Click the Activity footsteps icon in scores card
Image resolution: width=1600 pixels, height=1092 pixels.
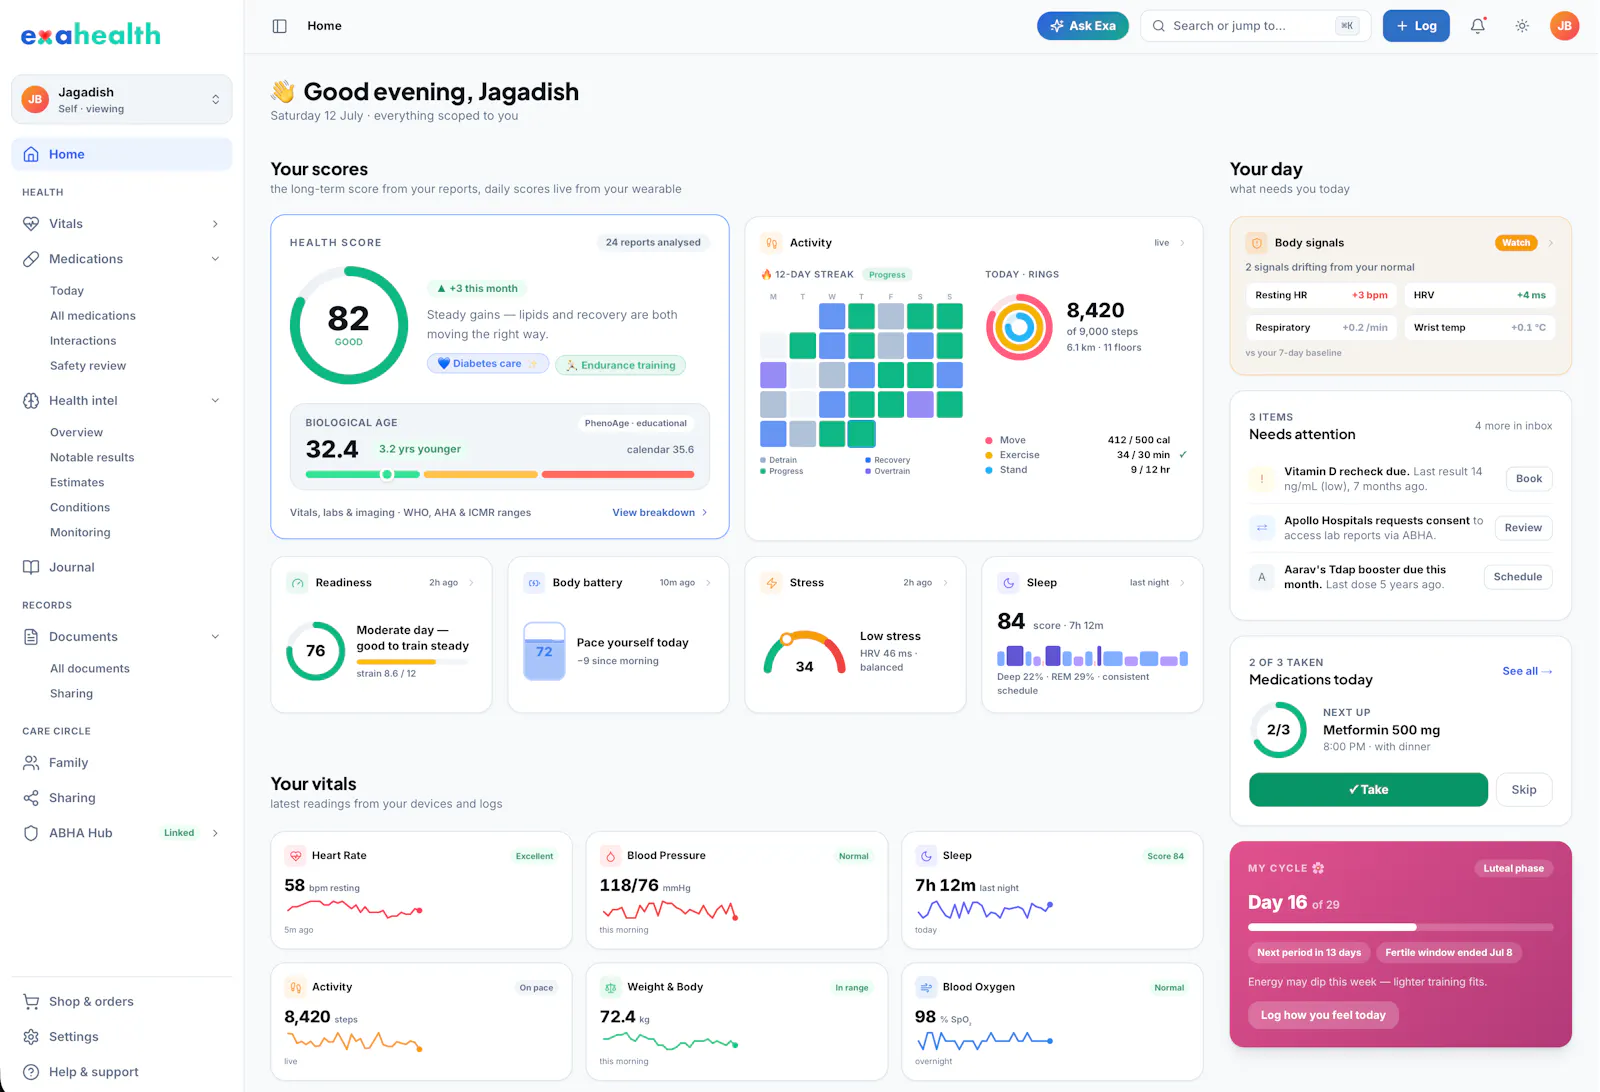coord(772,243)
